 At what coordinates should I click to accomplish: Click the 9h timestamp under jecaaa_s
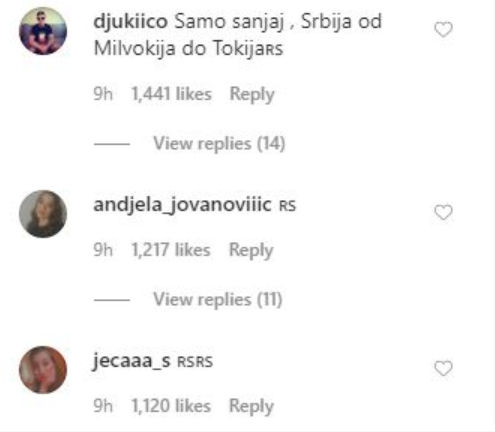(103, 406)
